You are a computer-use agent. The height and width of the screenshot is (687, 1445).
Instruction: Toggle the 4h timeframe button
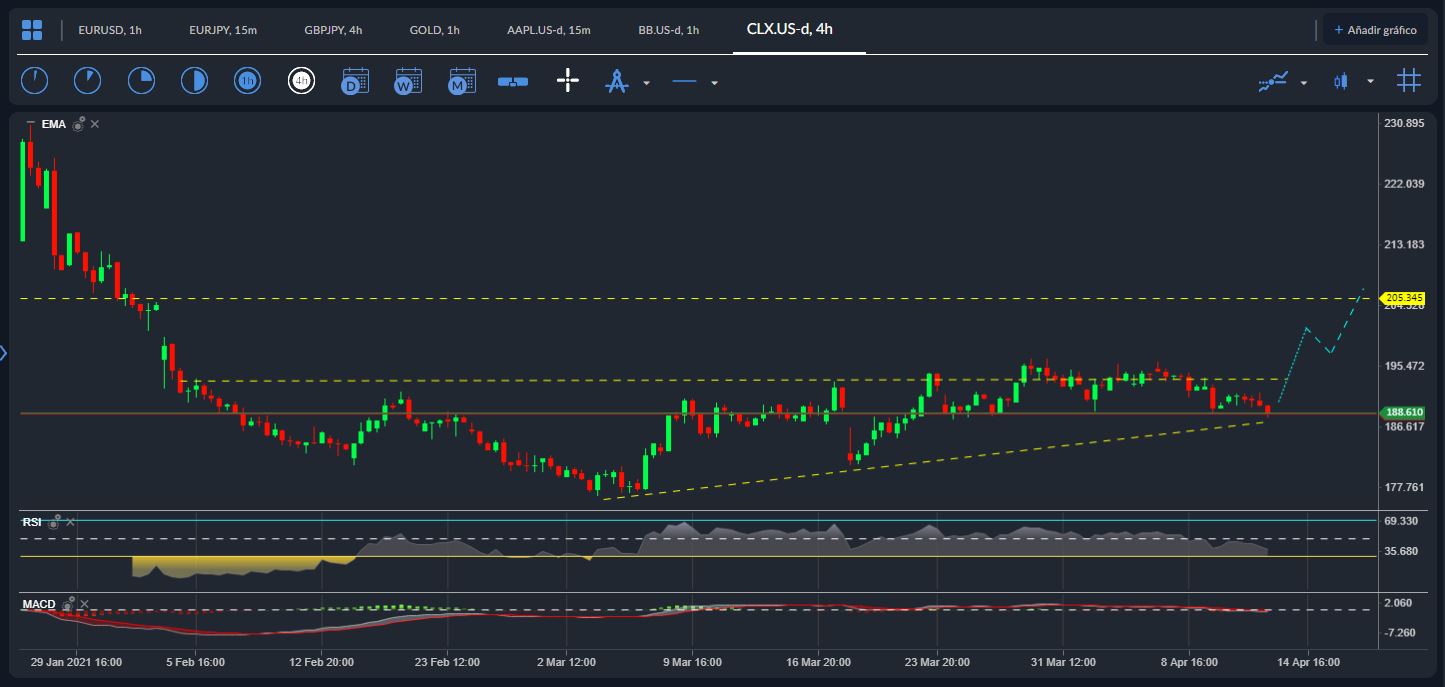pos(301,81)
